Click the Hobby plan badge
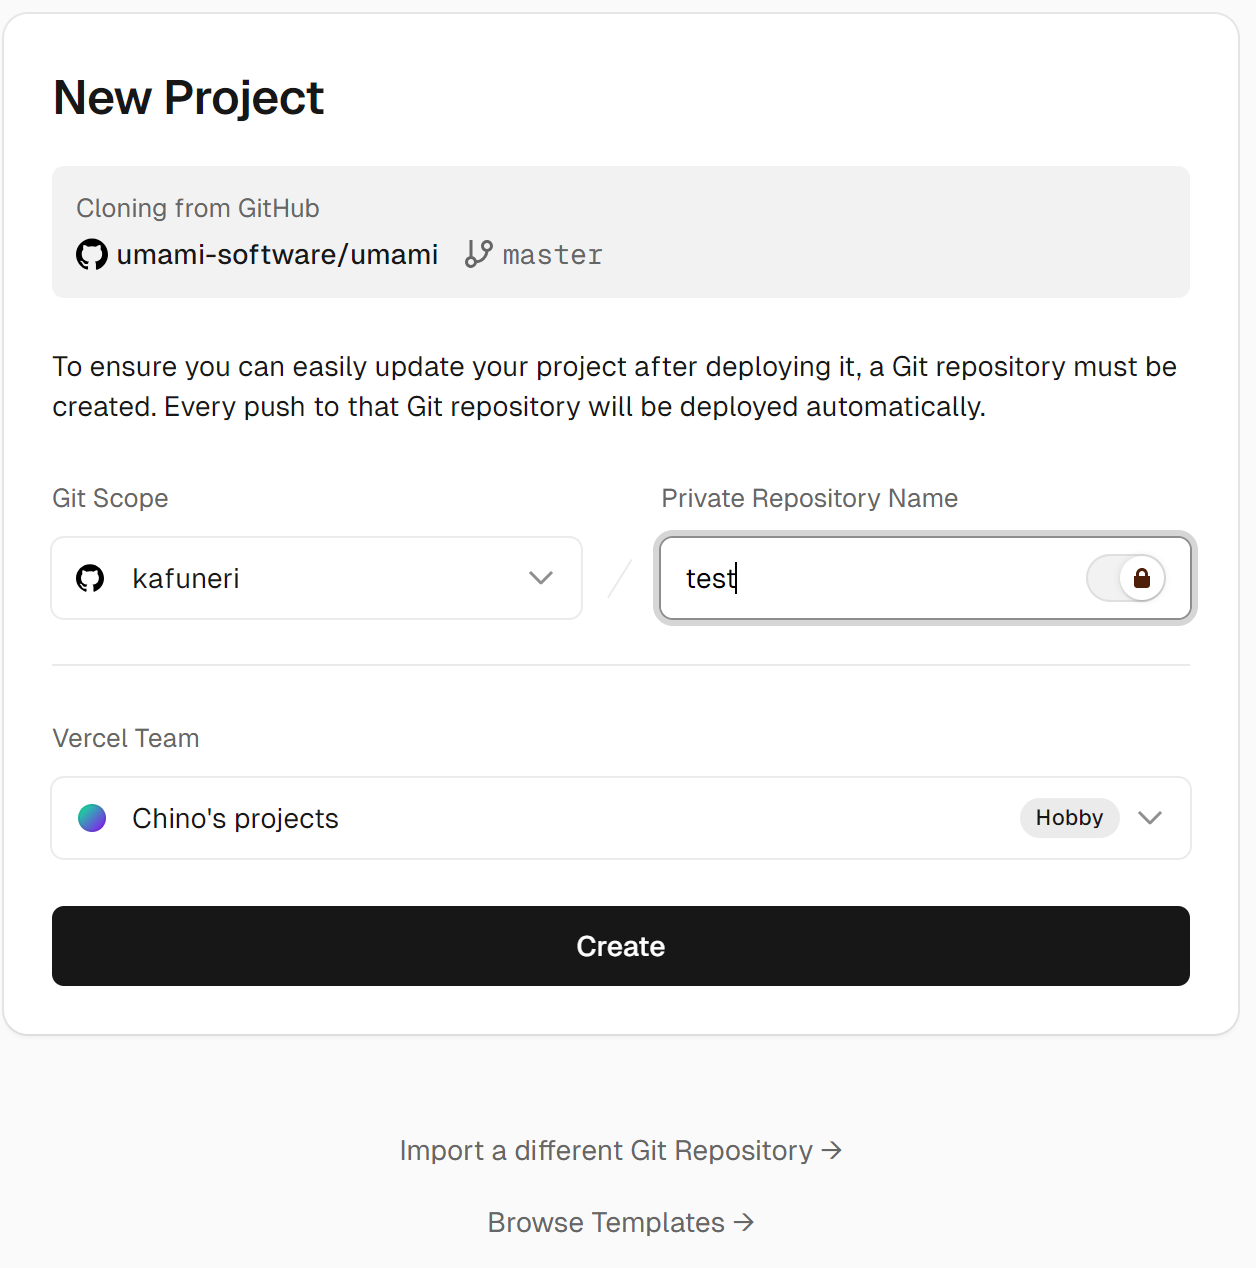This screenshot has width=1256, height=1268. click(1069, 818)
